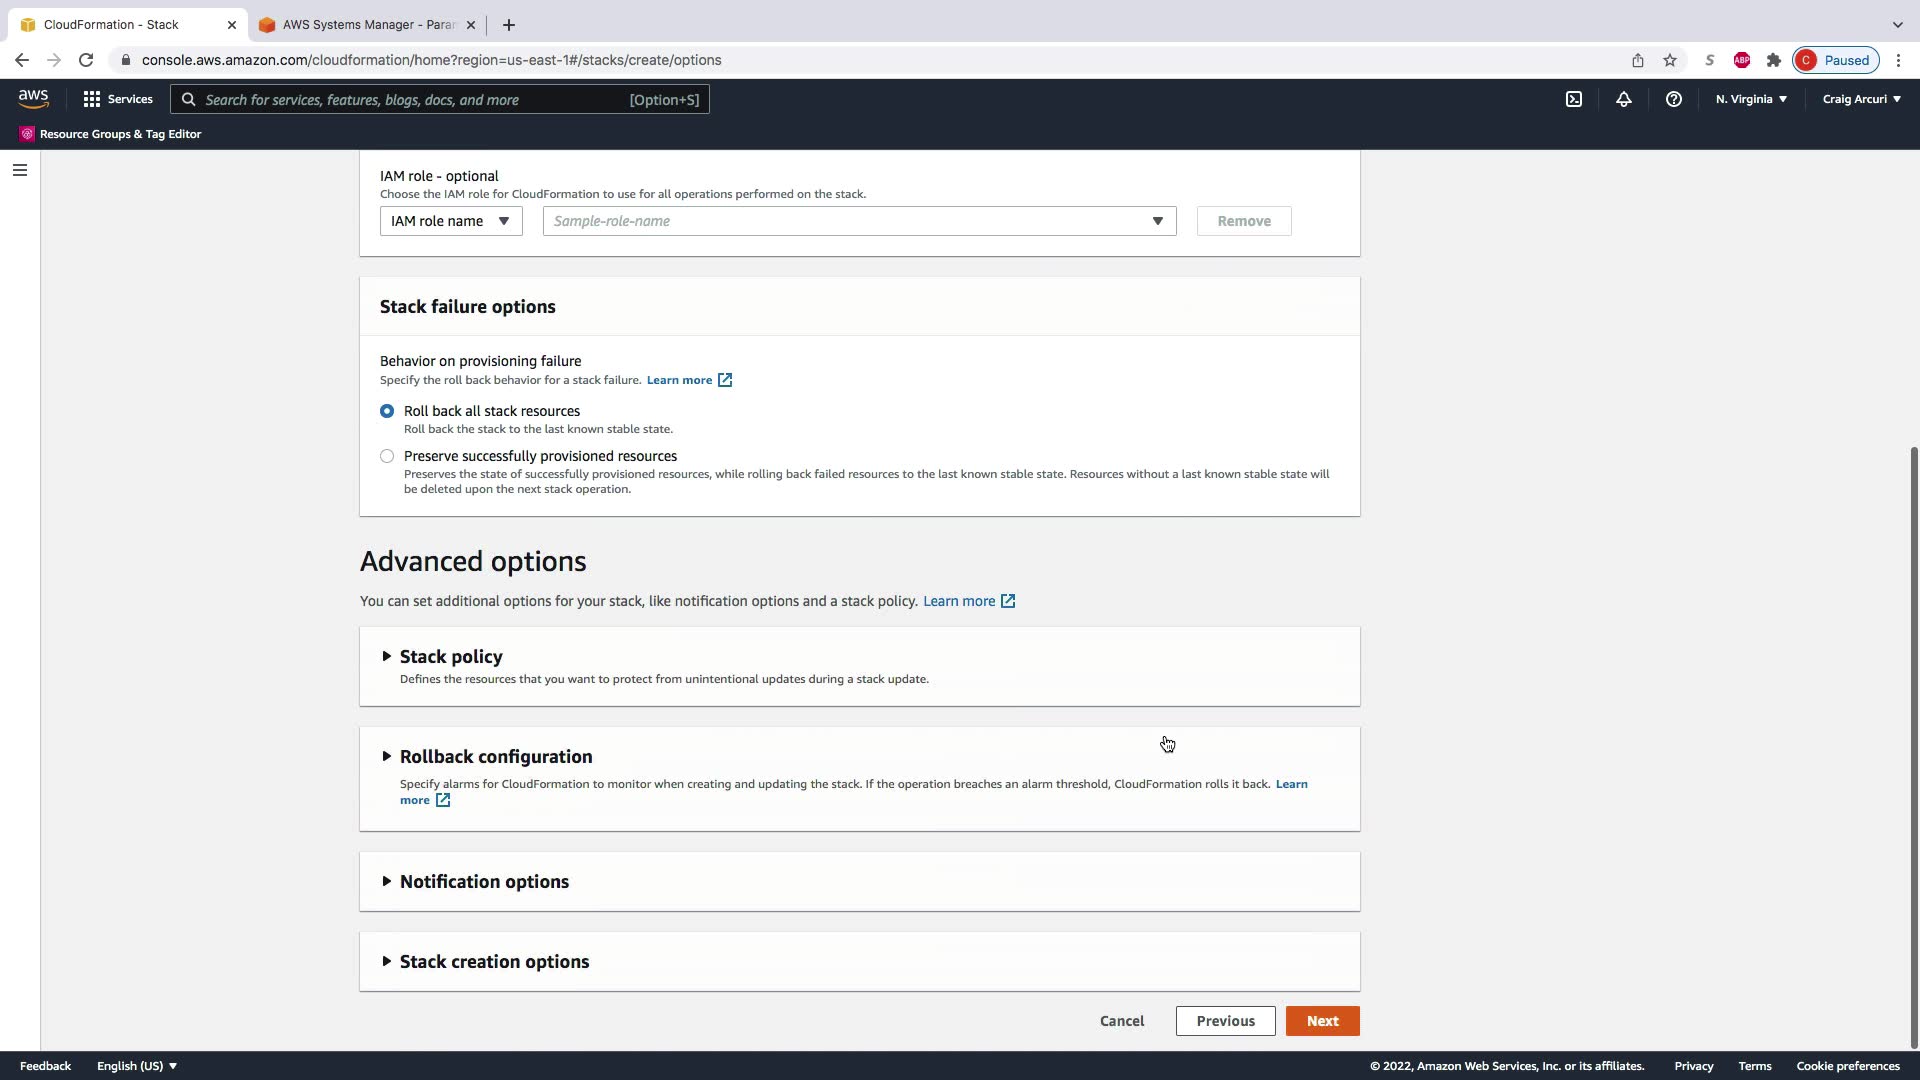The height and width of the screenshot is (1080, 1920).
Task: Bookmark page with star icon
Action: coord(1669,60)
